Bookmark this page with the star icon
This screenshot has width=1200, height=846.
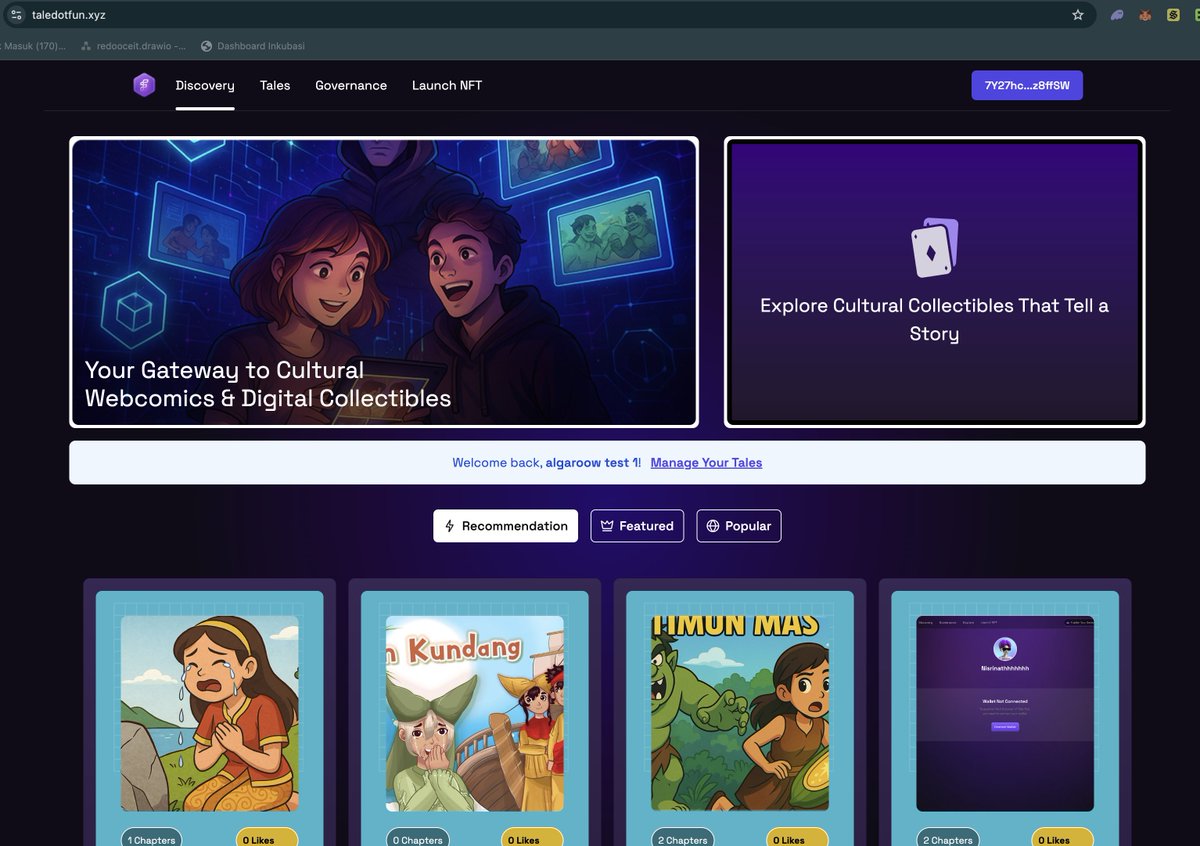click(x=1078, y=15)
